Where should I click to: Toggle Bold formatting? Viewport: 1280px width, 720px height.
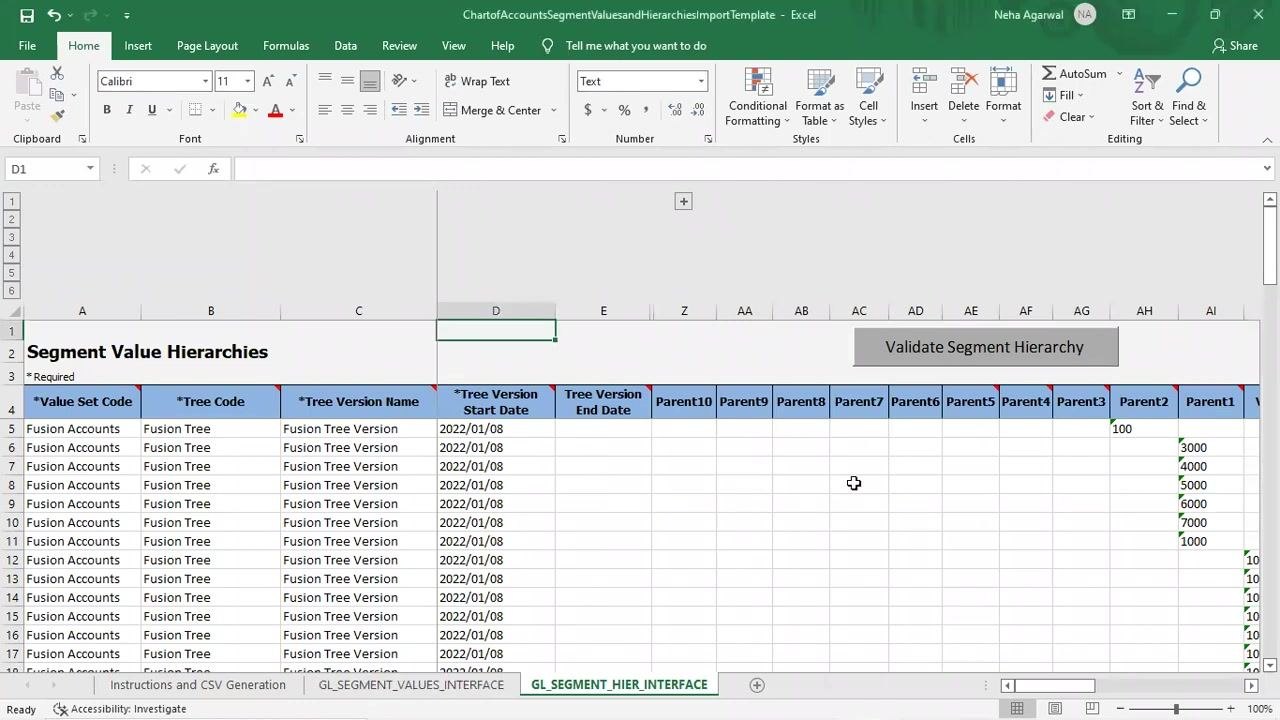tap(107, 110)
